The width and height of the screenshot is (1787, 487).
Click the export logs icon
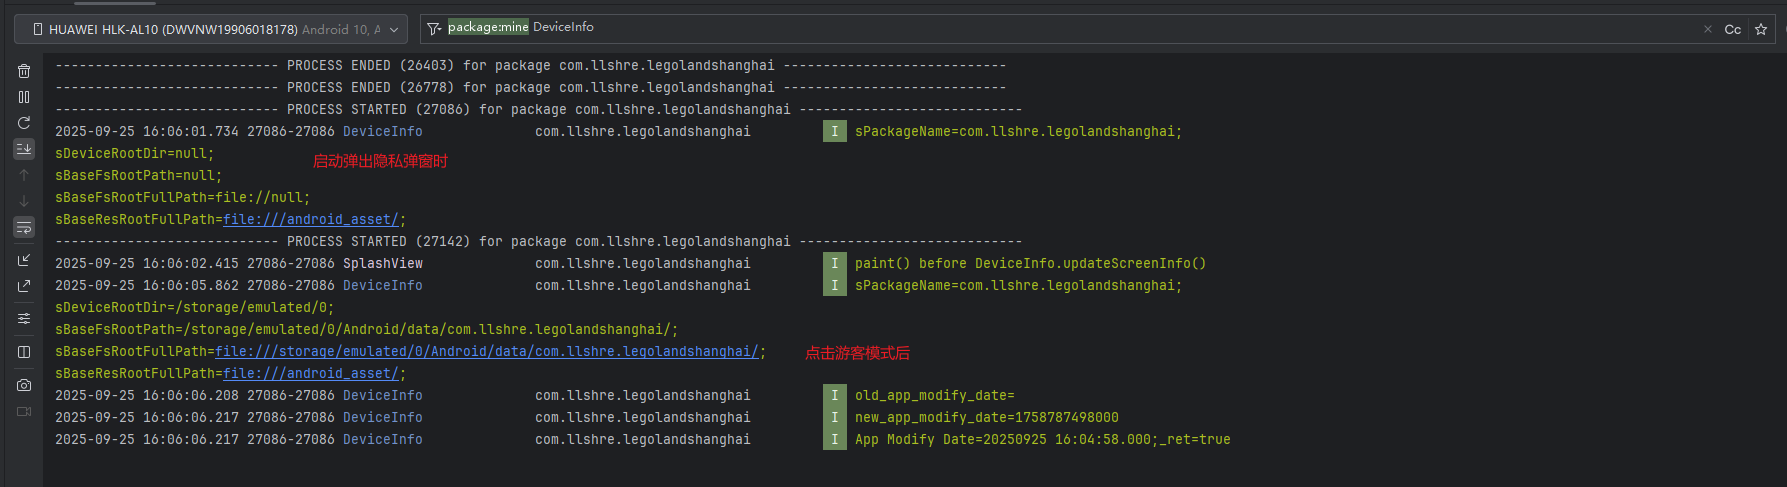pos(24,286)
